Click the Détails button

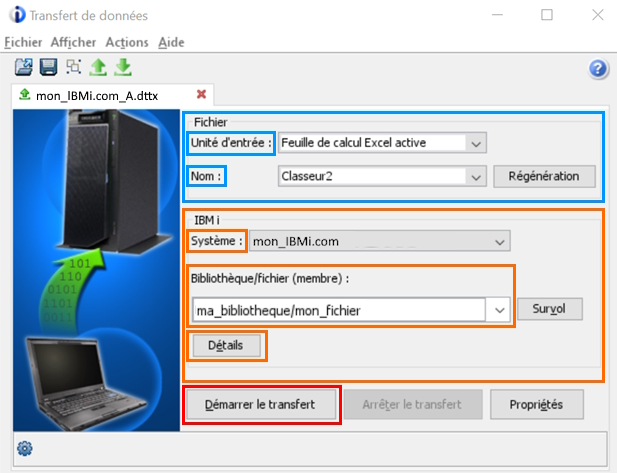pyautogui.click(x=226, y=346)
